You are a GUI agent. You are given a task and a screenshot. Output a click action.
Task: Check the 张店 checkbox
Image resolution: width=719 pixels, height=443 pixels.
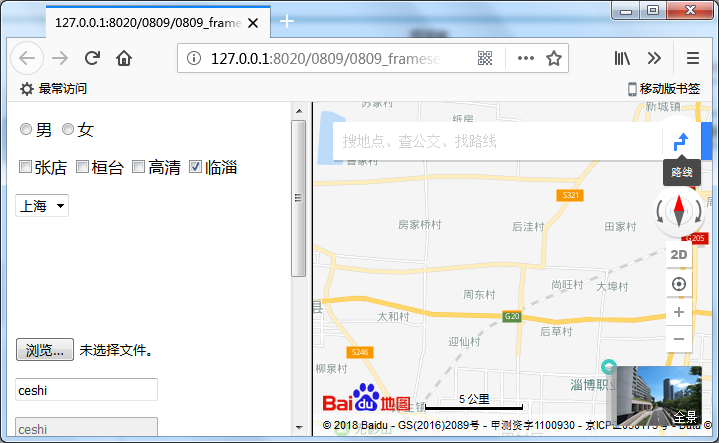coord(25,166)
